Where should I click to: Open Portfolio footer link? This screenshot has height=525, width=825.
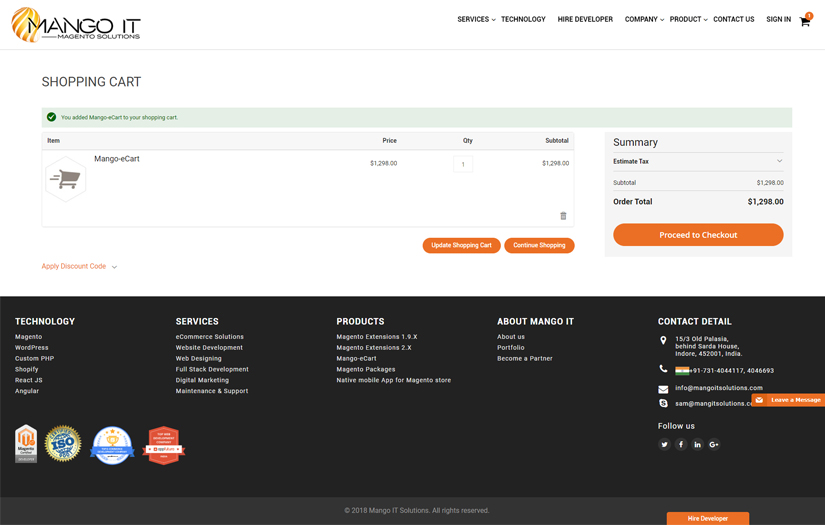point(511,348)
